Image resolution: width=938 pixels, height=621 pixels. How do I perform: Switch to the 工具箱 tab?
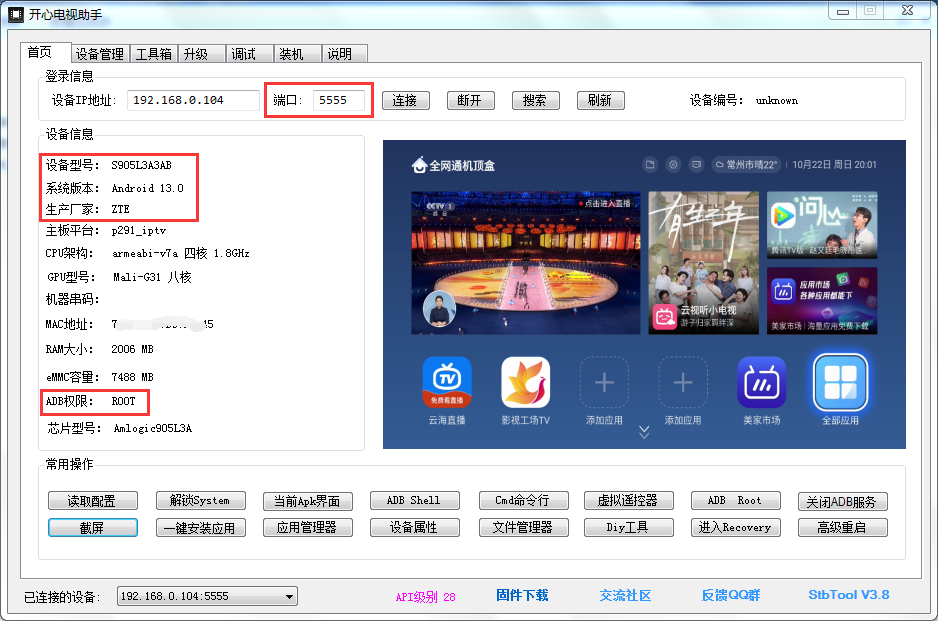[x=154, y=54]
